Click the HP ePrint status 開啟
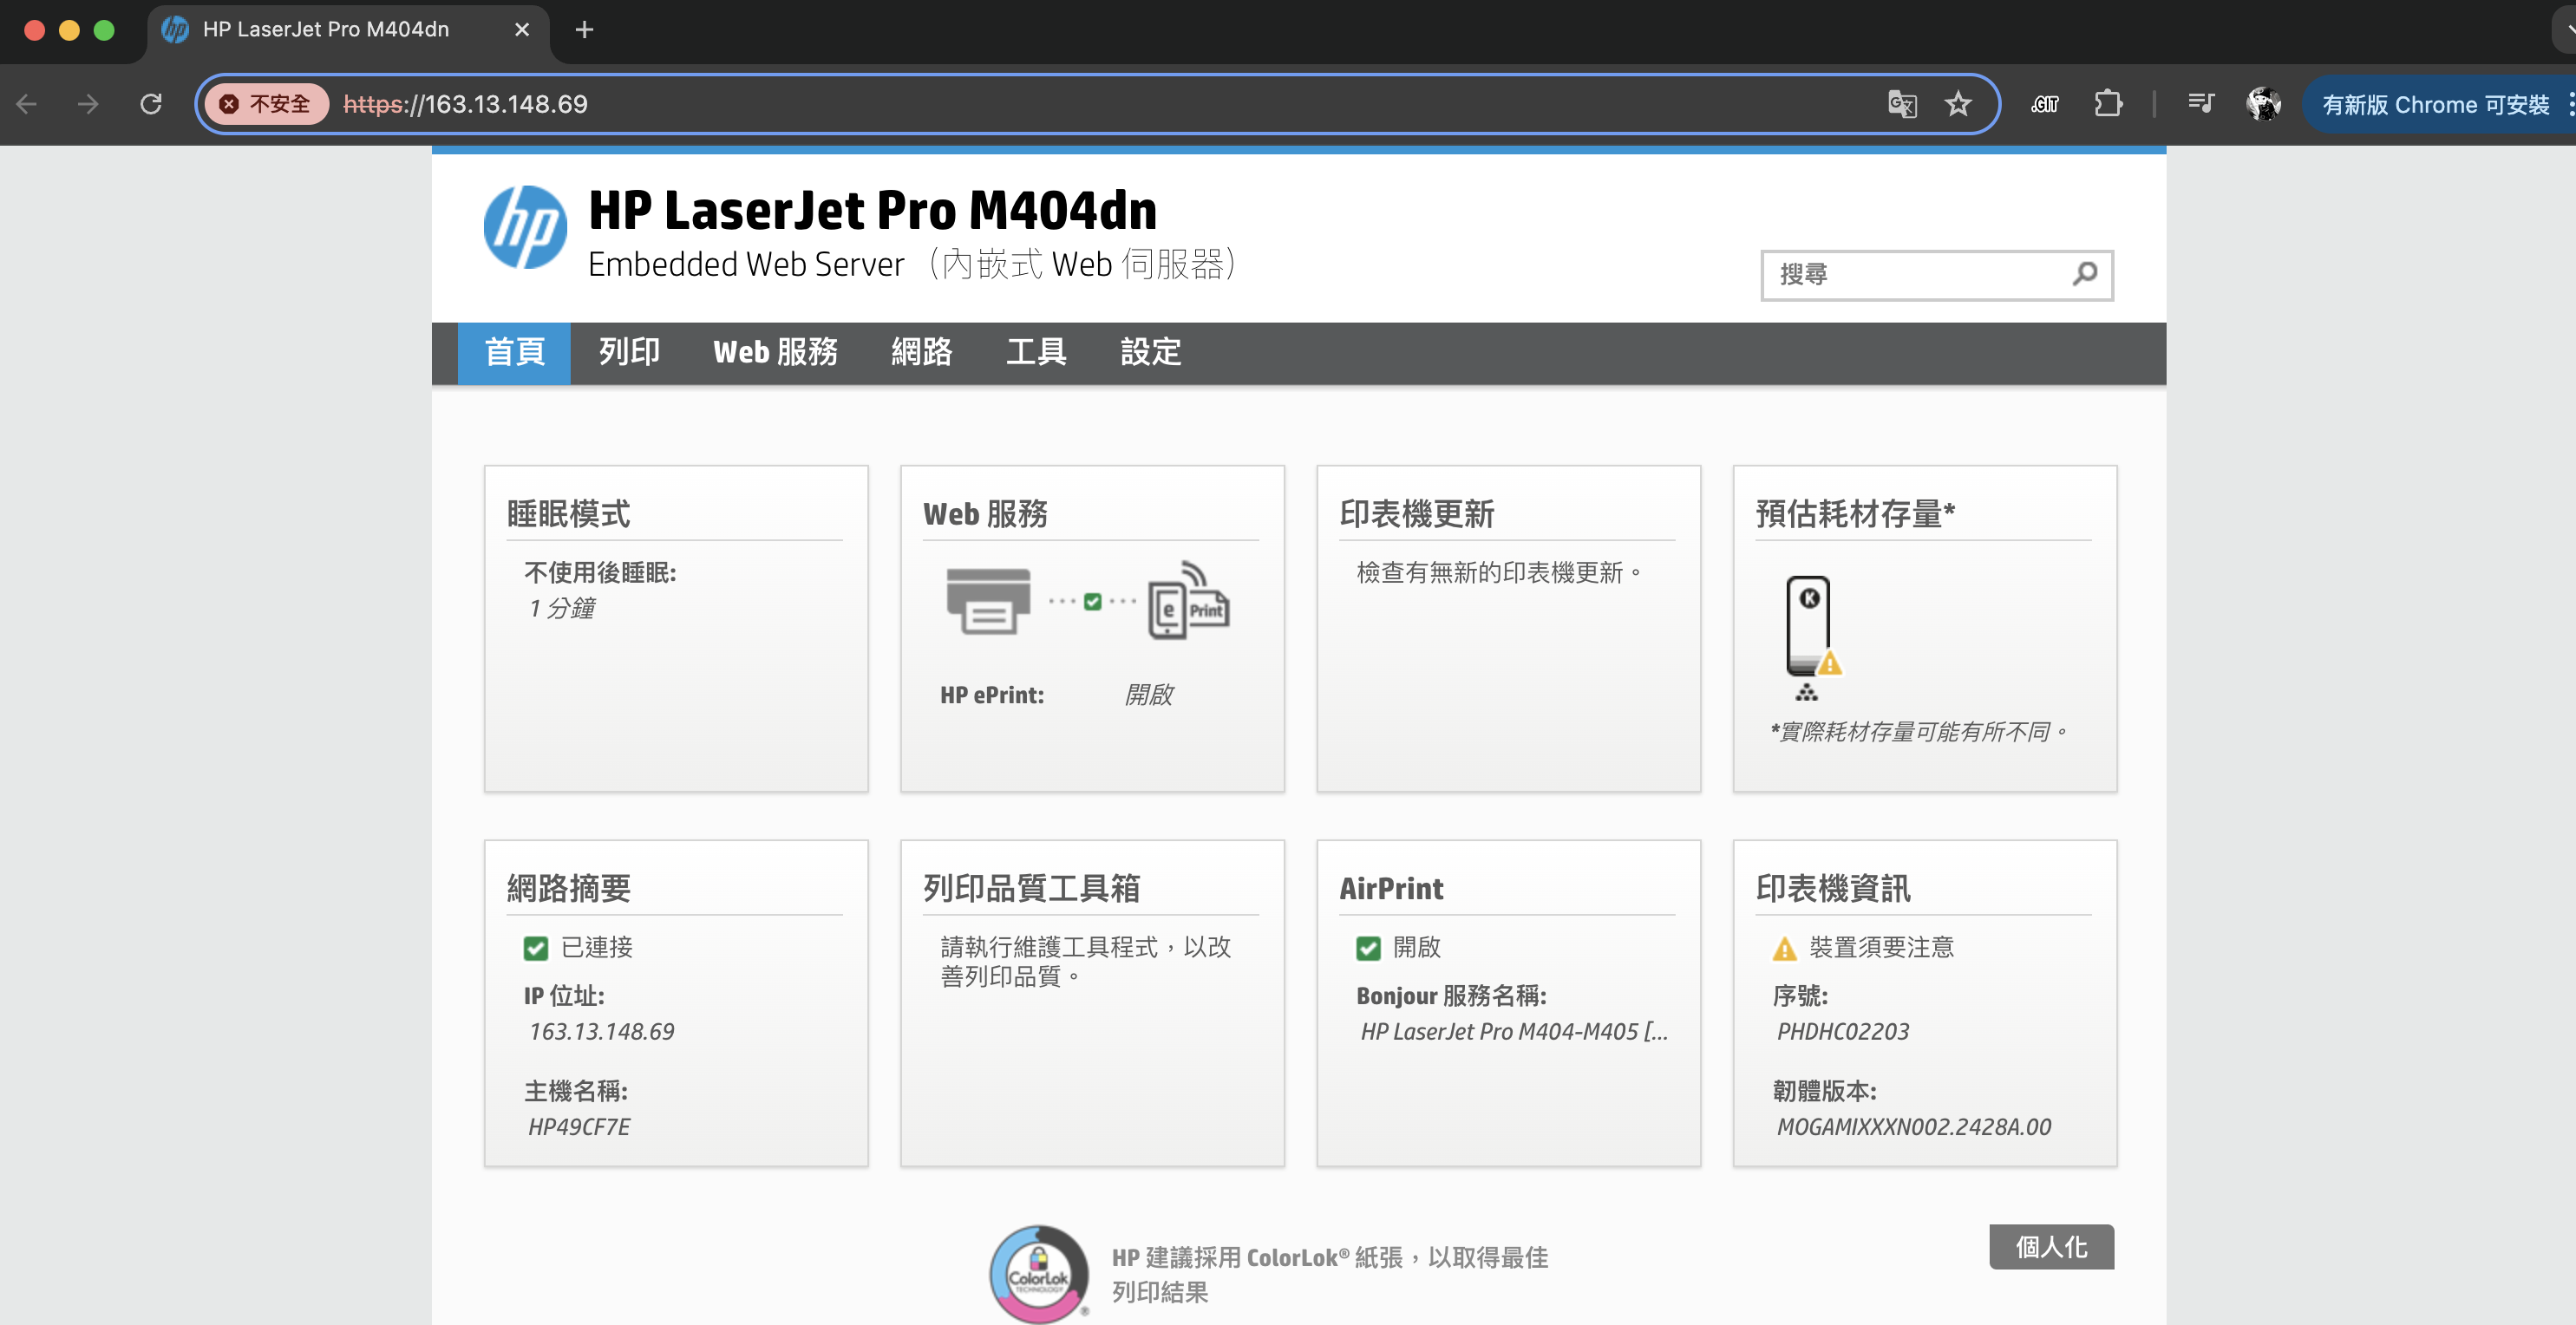Image resolution: width=2576 pixels, height=1325 pixels. pyautogui.click(x=1148, y=695)
